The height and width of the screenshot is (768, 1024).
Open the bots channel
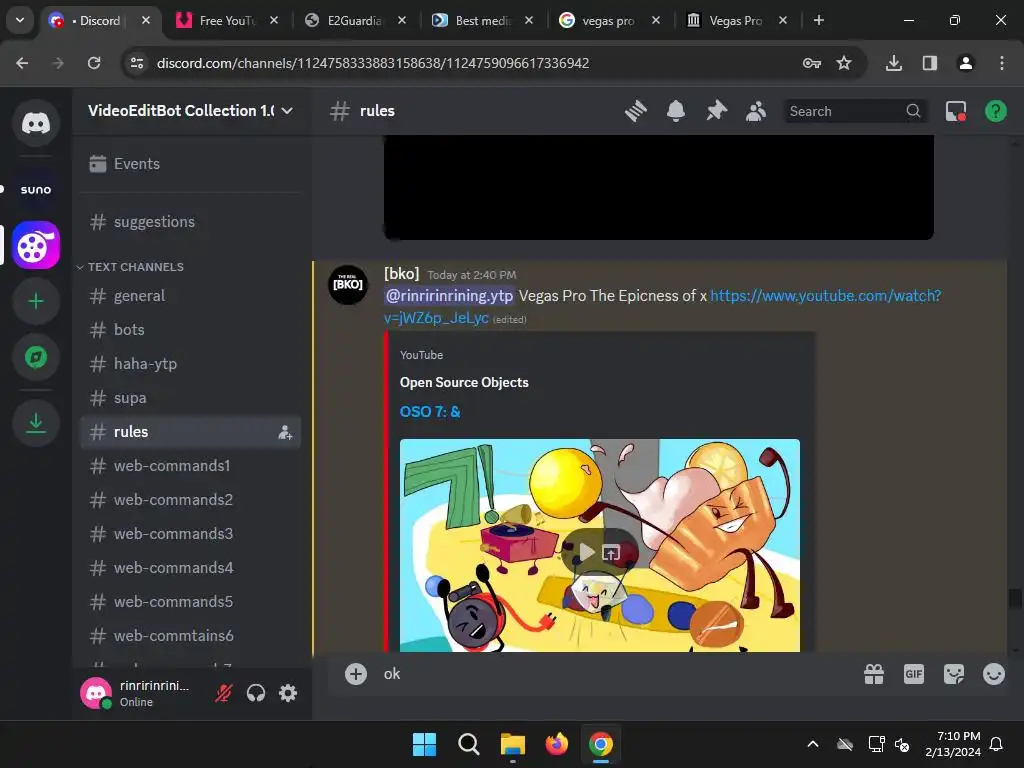pyautogui.click(x=190, y=330)
